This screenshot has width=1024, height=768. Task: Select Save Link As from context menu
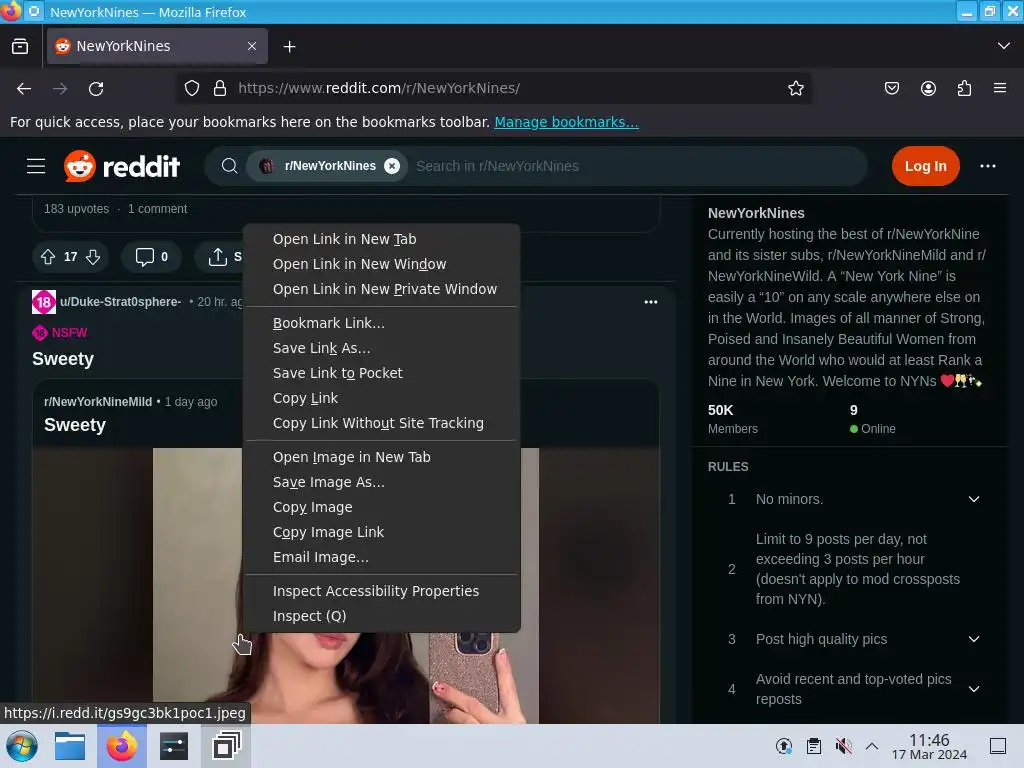point(381,348)
